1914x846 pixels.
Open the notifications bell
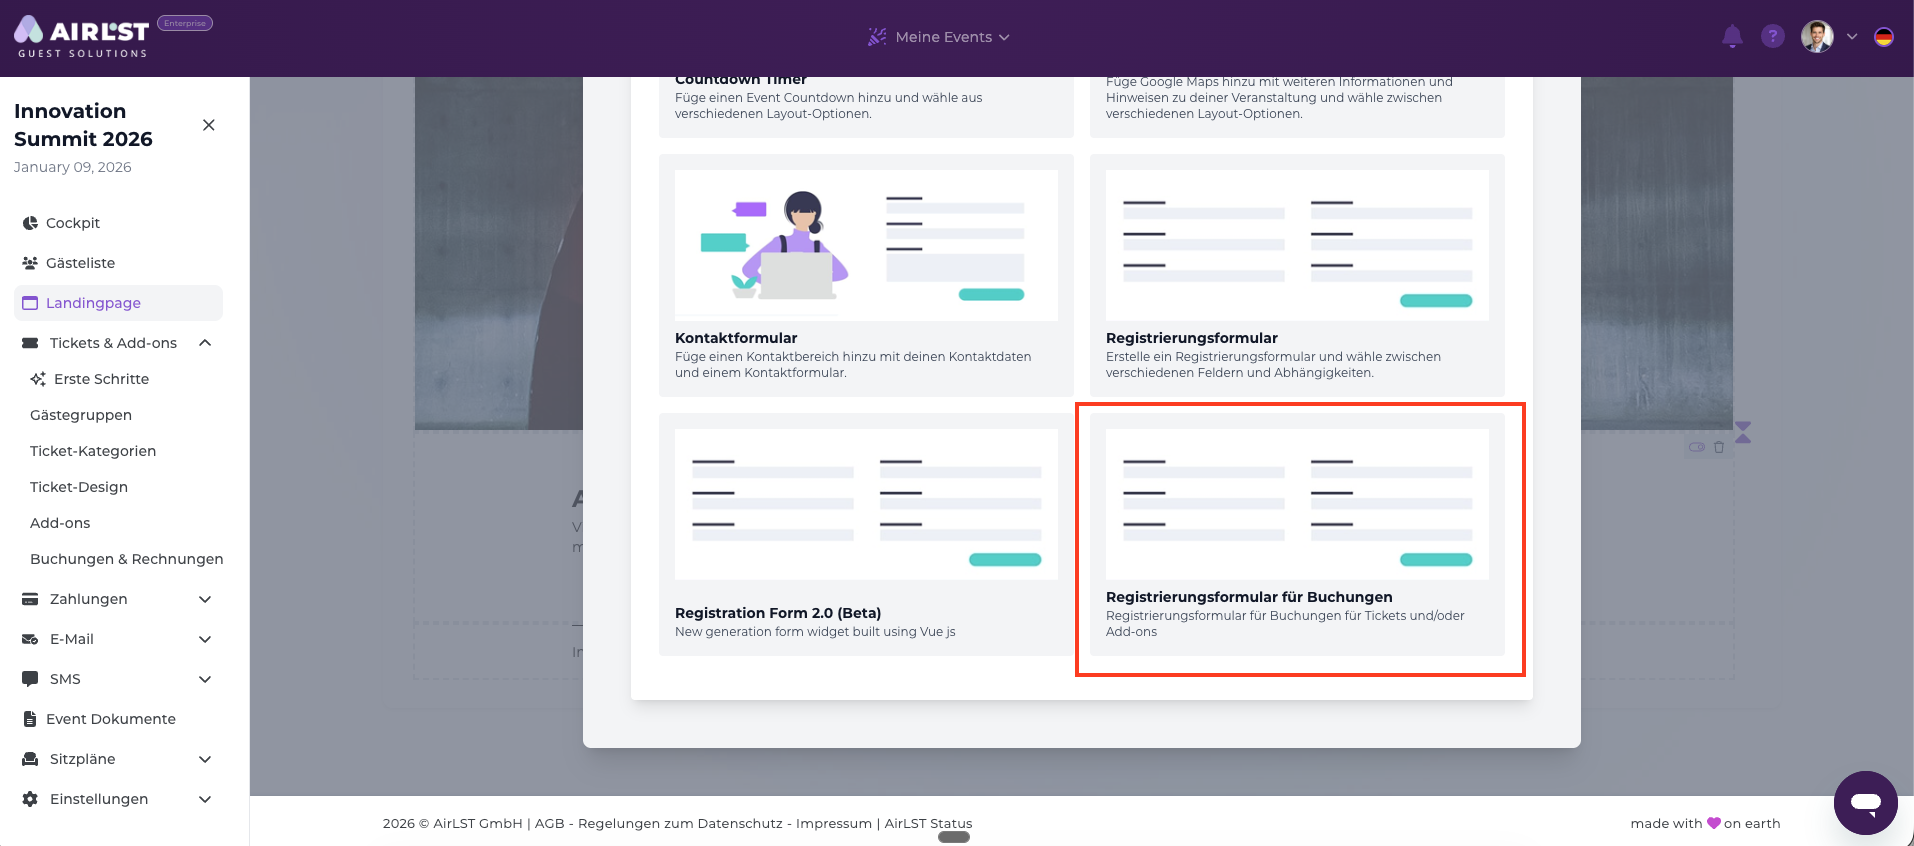[x=1732, y=37]
